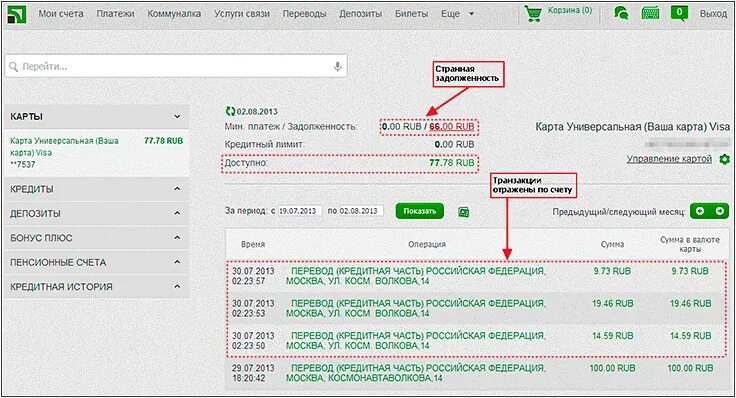The image size is (736, 398).
Task: Click the 9.73 RUB amount in Сумма column
Action: tap(612, 271)
